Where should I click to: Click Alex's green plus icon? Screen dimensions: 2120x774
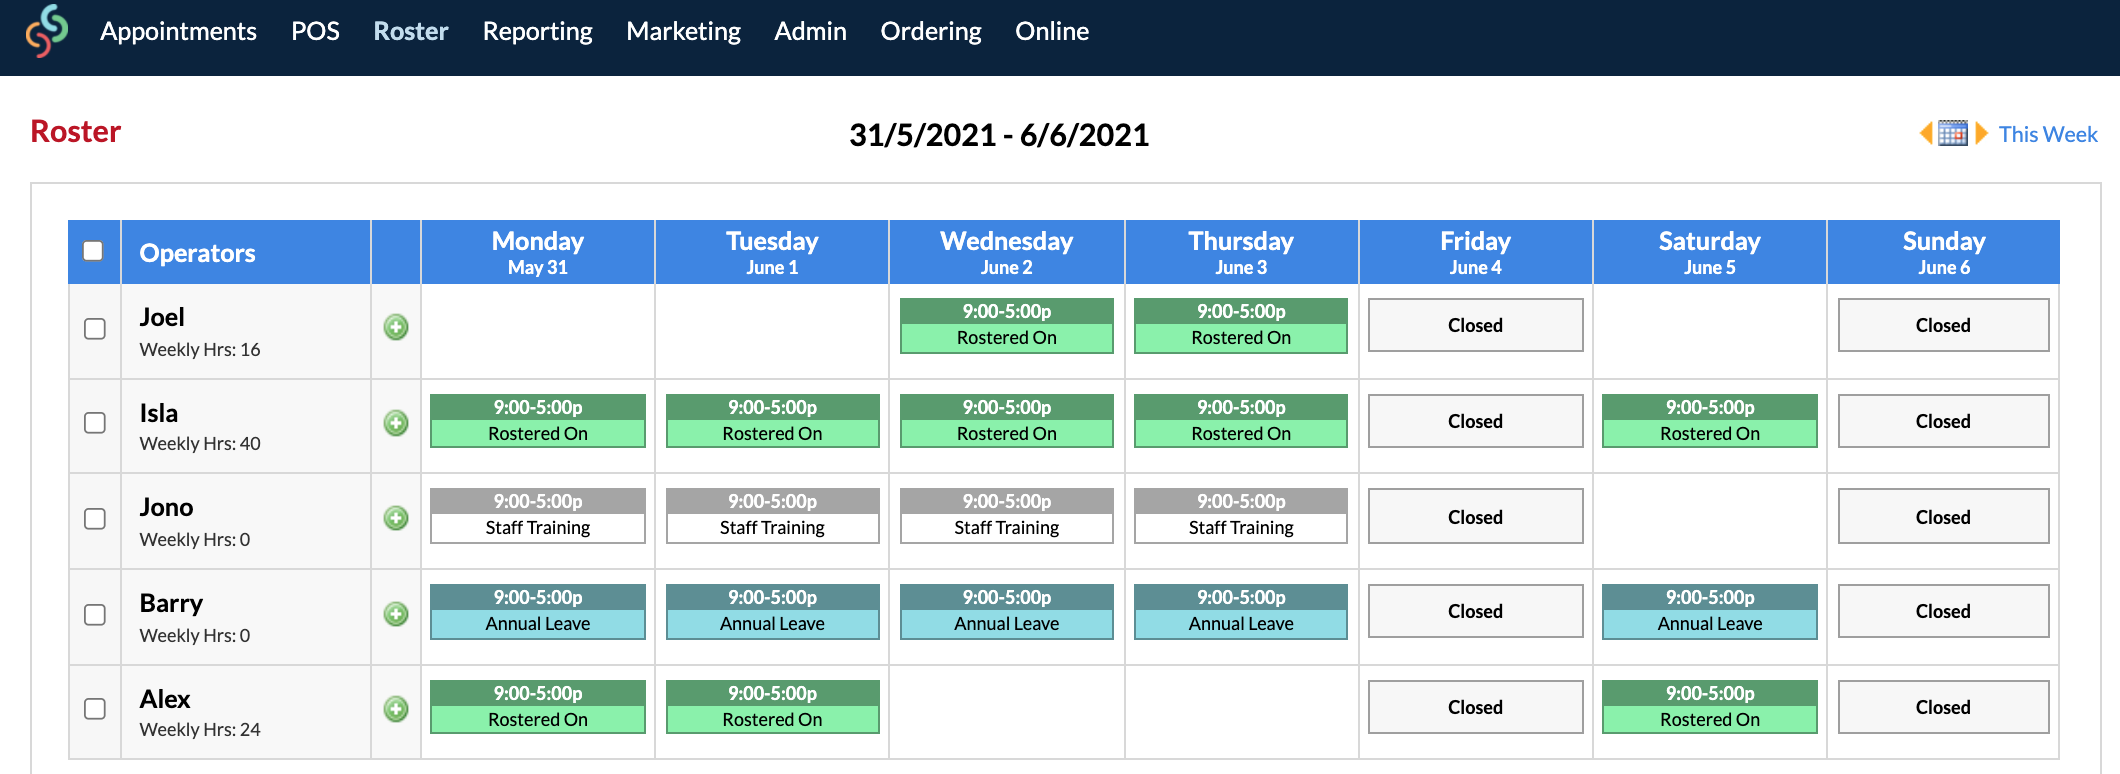point(396,709)
